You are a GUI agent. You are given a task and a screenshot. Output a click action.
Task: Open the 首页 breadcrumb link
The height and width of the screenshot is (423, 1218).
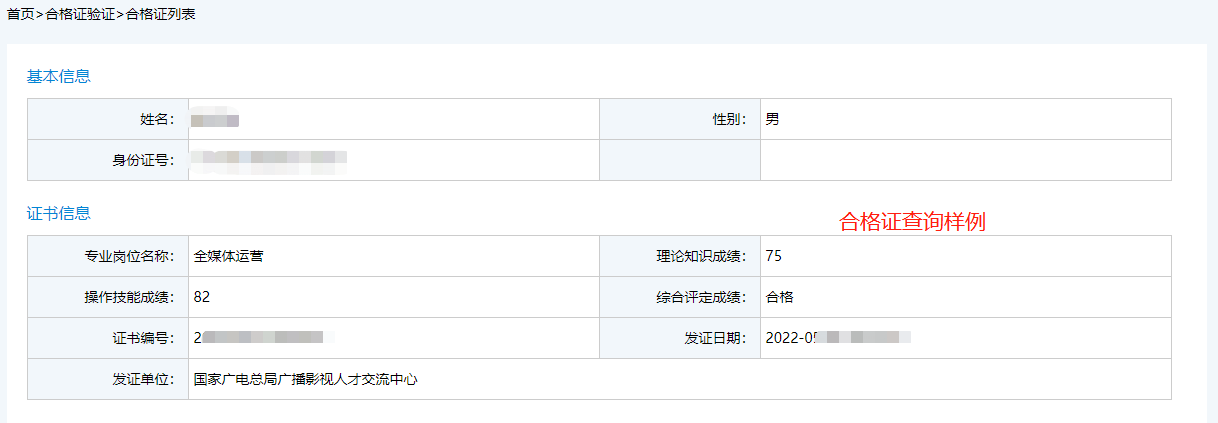[x=20, y=15]
